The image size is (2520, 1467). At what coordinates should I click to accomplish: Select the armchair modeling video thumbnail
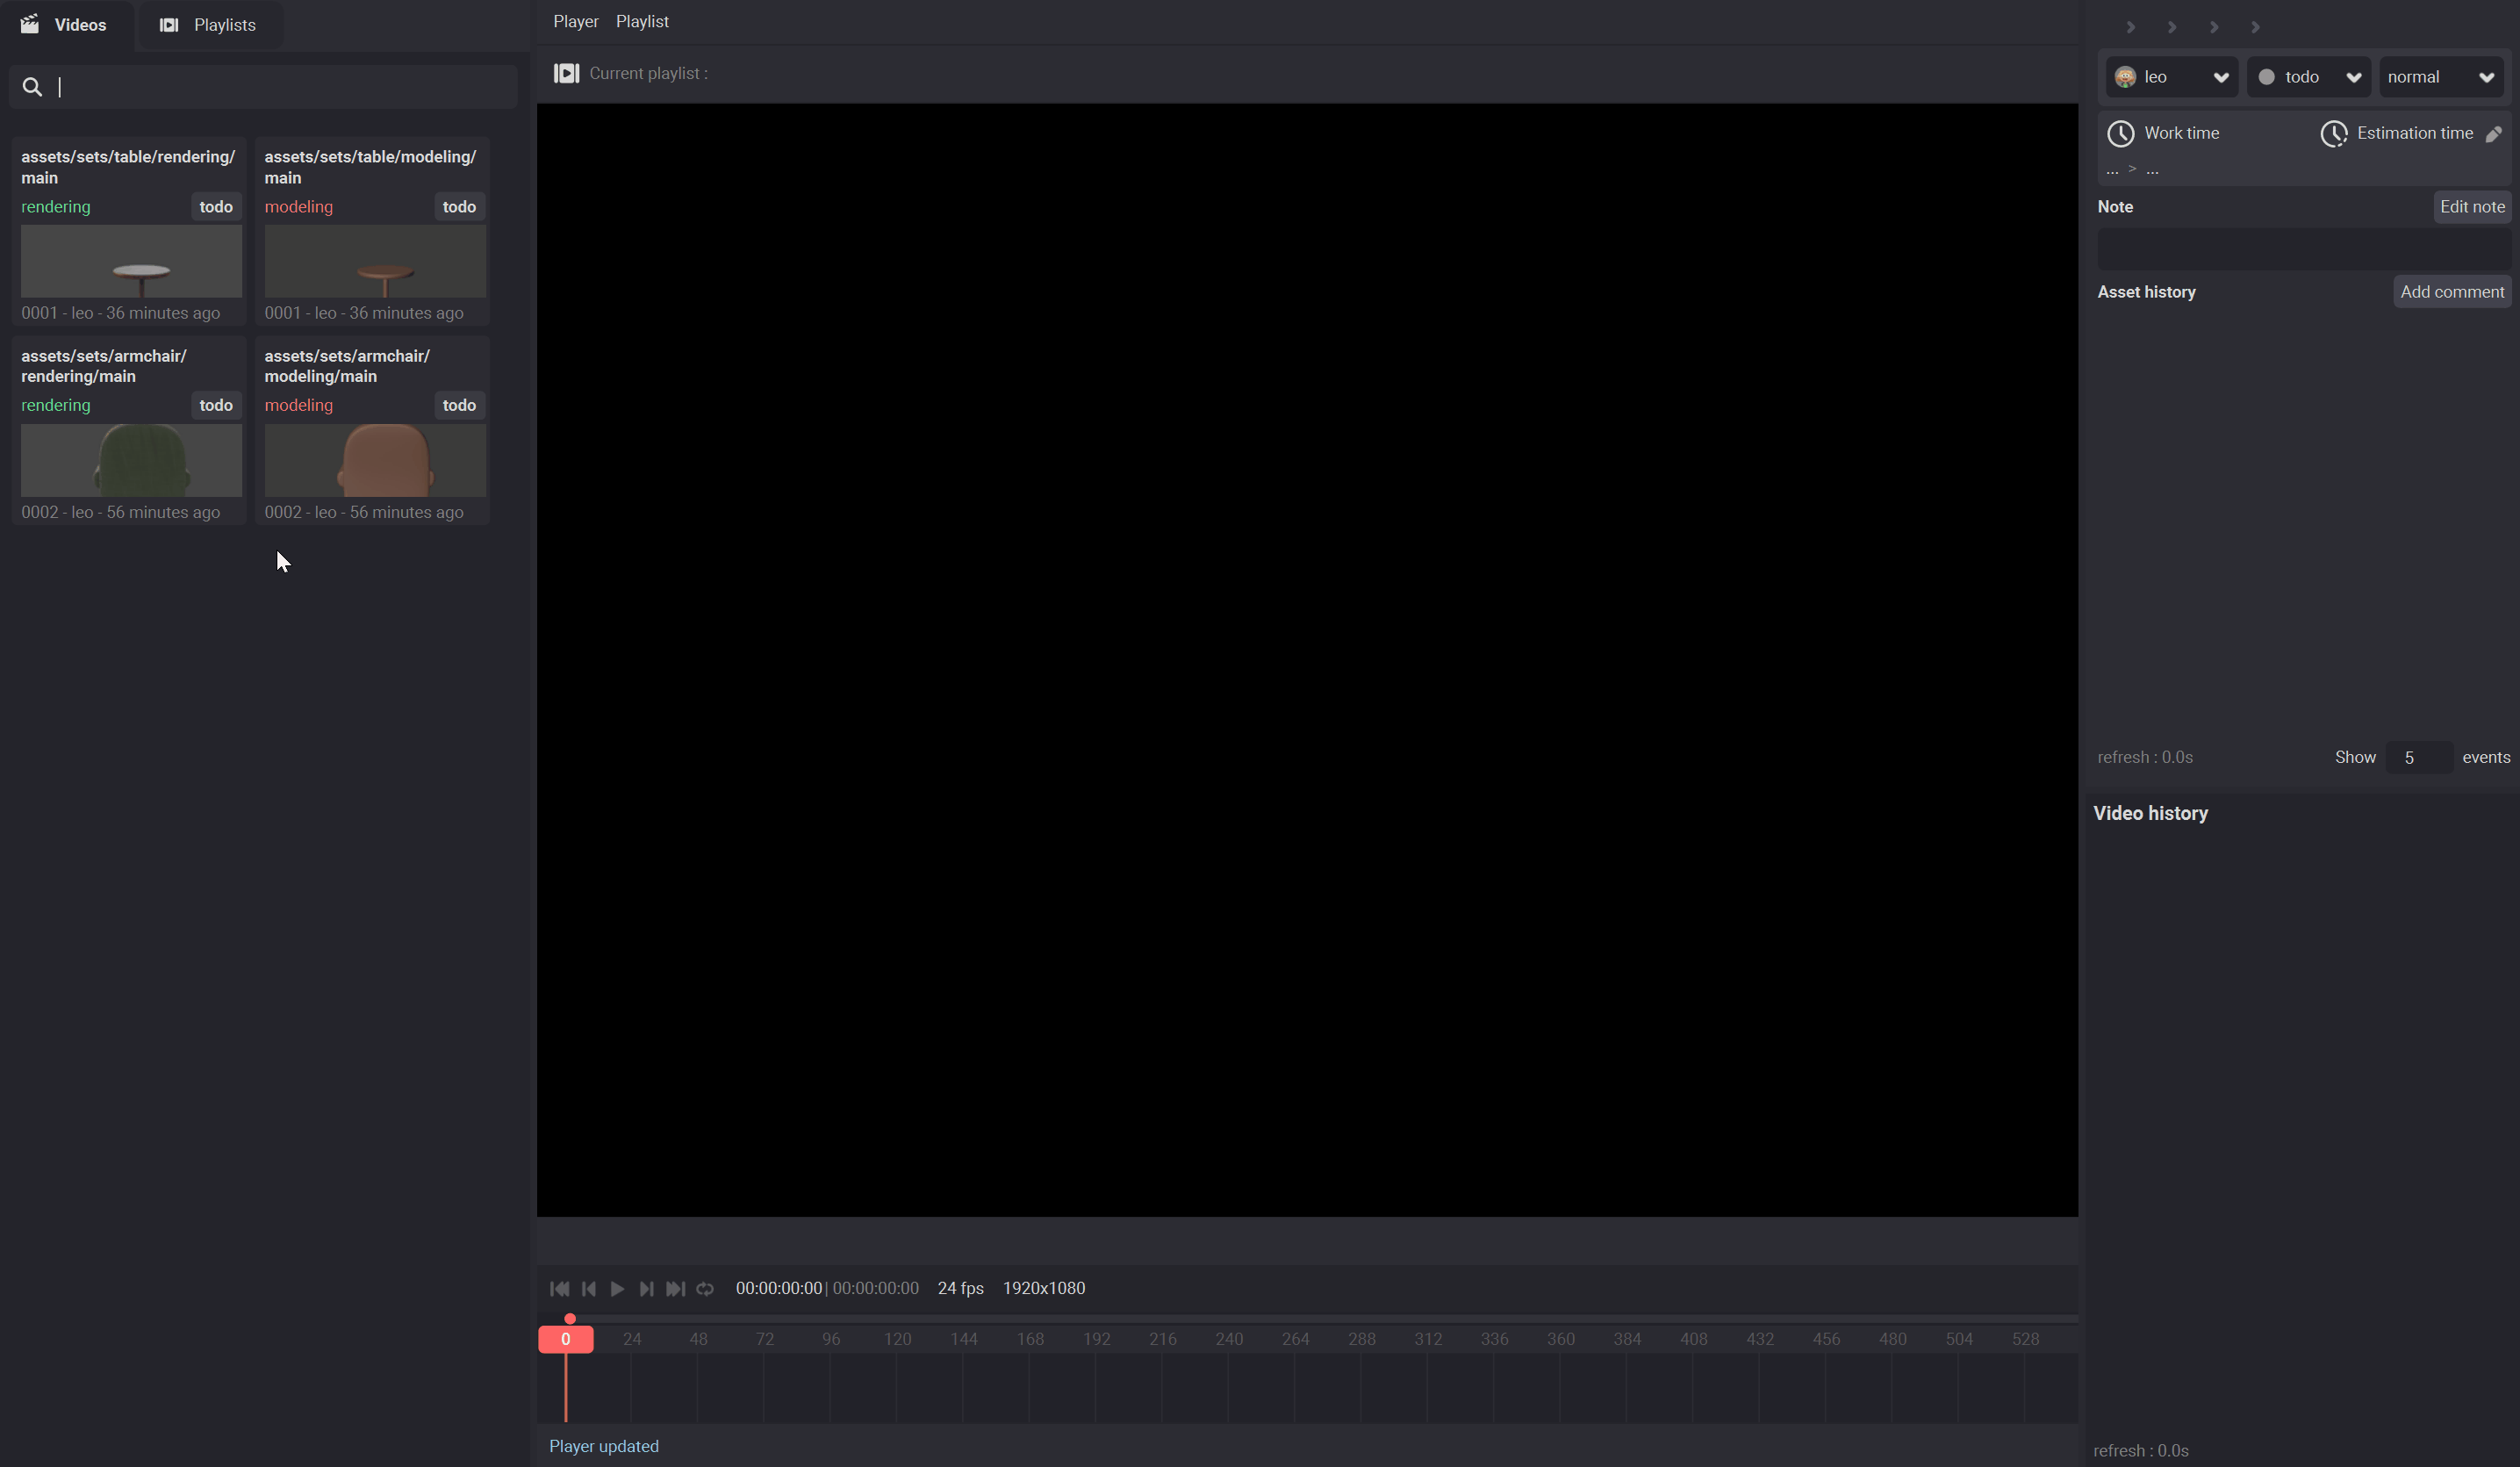[375, 460]
